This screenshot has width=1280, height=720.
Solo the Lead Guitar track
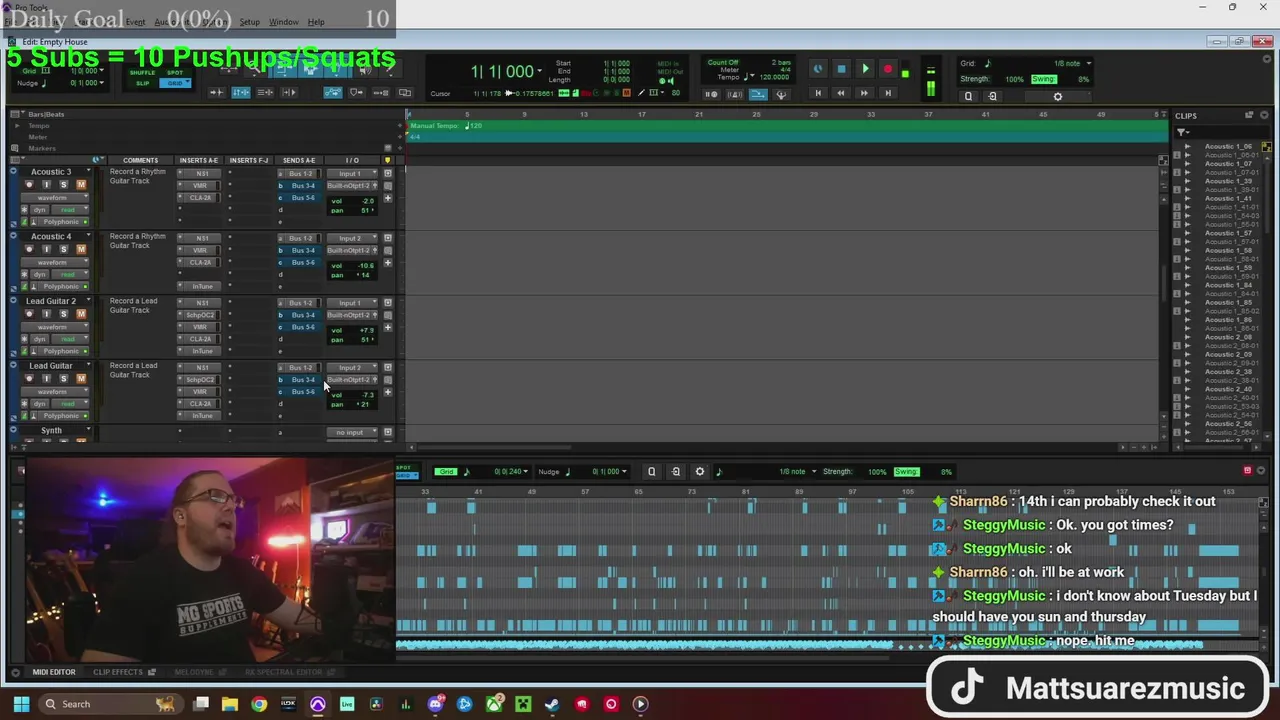pos(63,379)
